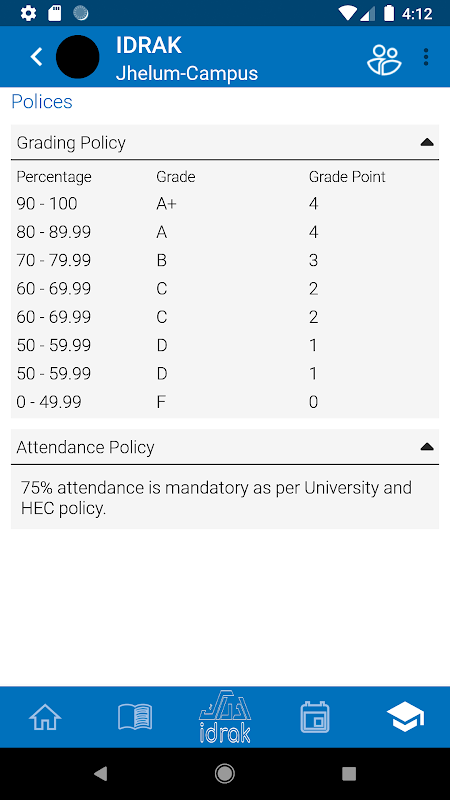Tap Android recent apps square button
The height and width of the screenshot is (800, 450).
[349, 774]
